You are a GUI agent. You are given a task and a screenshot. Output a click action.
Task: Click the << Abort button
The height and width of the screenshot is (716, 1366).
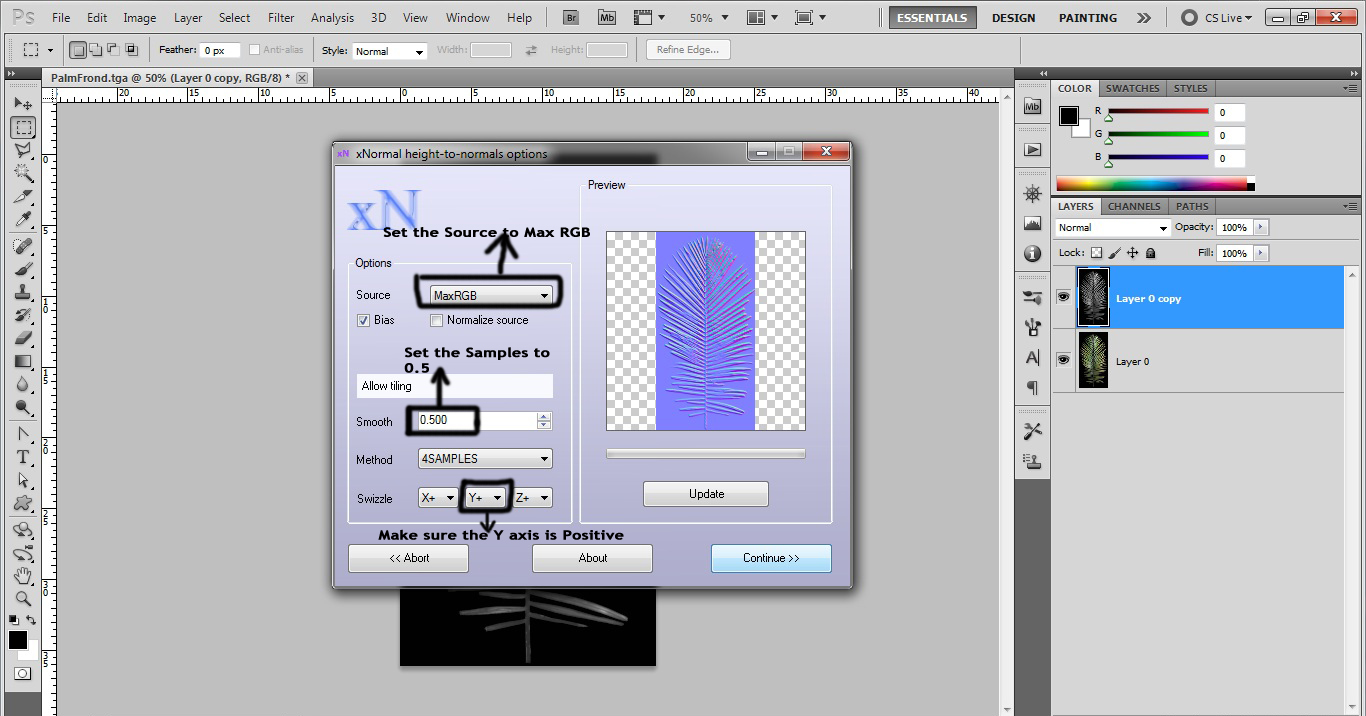[408, 558]
